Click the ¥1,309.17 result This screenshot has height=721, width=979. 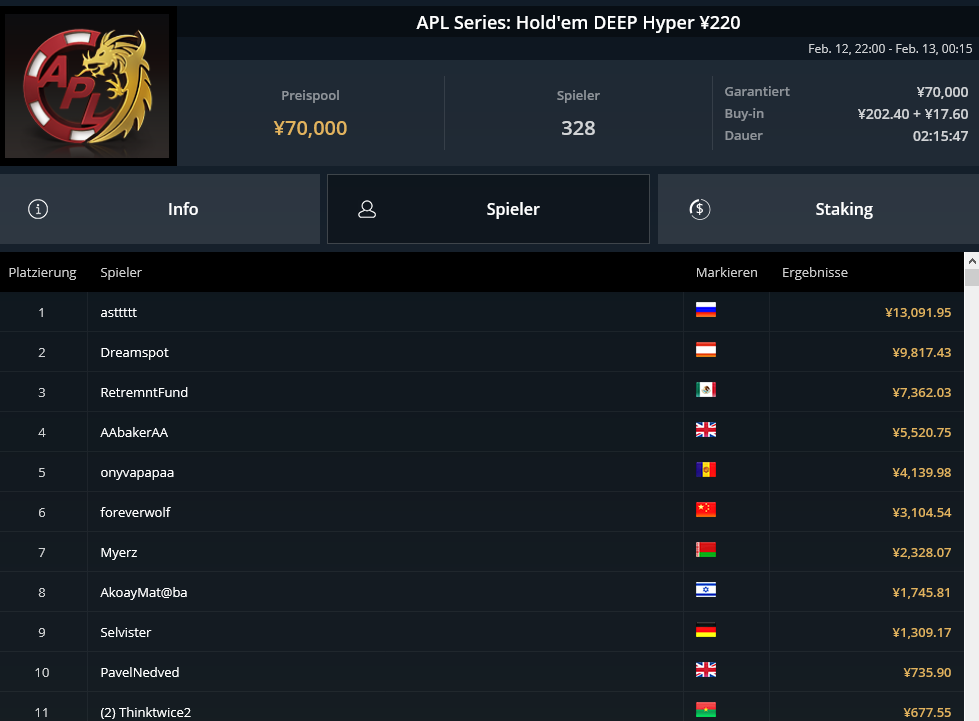922,632
